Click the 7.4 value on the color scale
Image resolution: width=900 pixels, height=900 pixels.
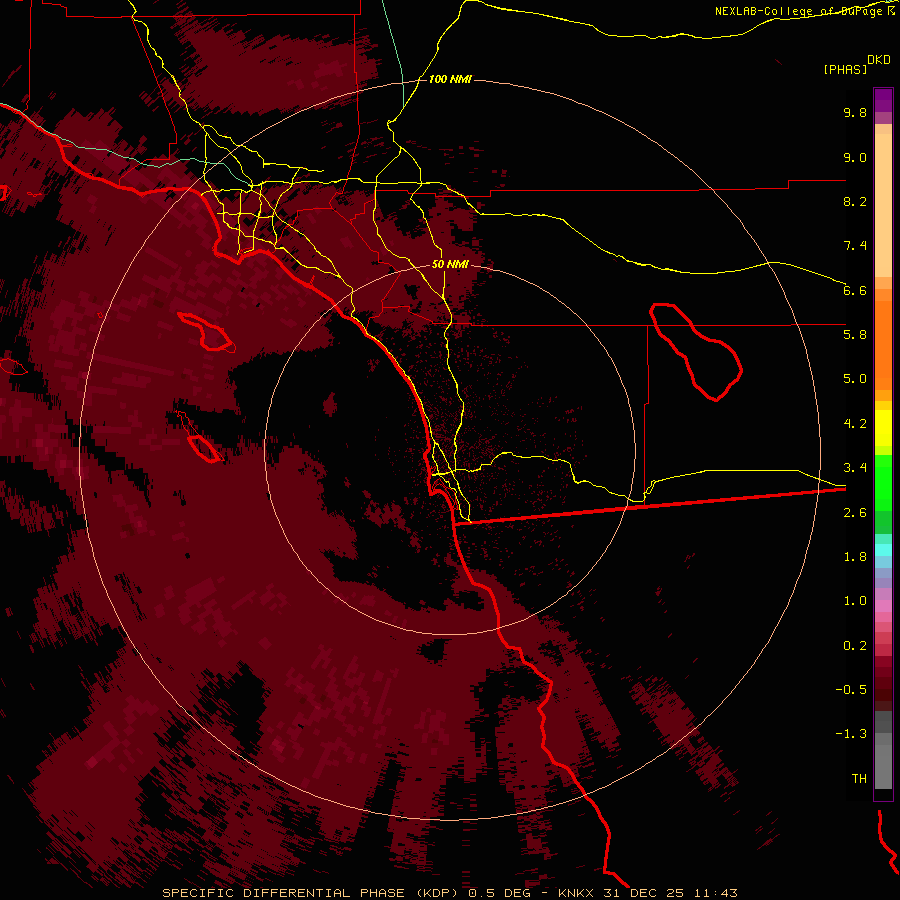[855, 246]
